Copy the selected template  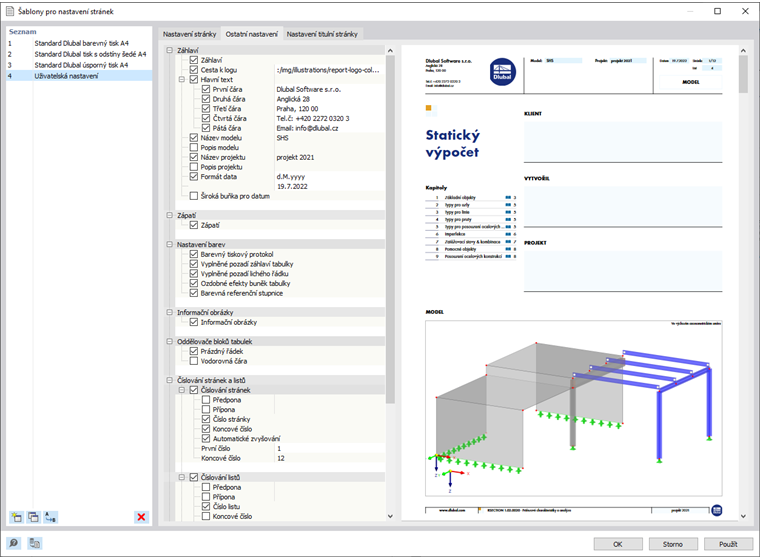point(33,517)
